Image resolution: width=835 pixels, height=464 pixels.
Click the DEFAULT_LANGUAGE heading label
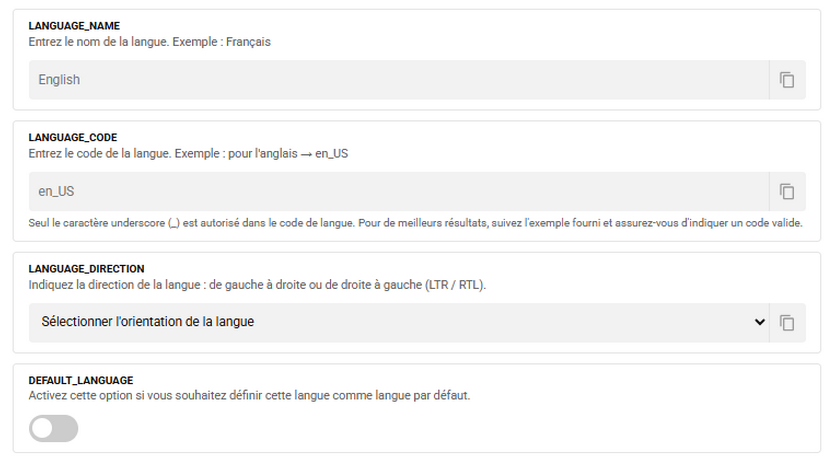pyautogui.click(x=81, y=380)
